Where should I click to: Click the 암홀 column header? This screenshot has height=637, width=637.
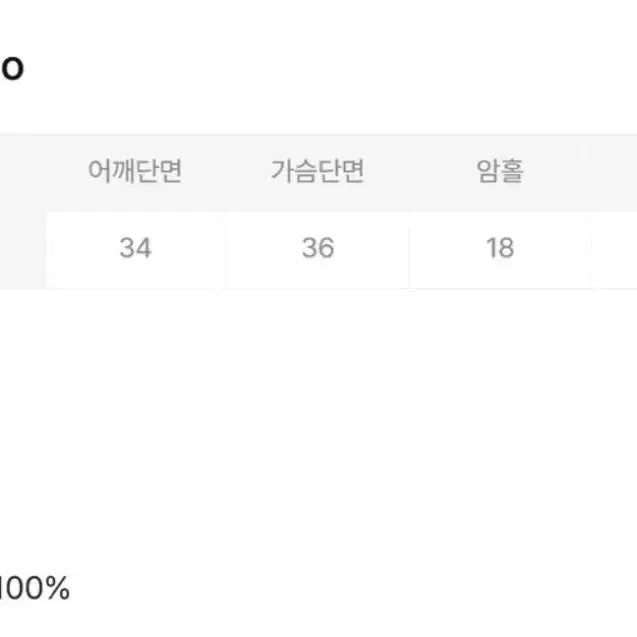point(499,172)
